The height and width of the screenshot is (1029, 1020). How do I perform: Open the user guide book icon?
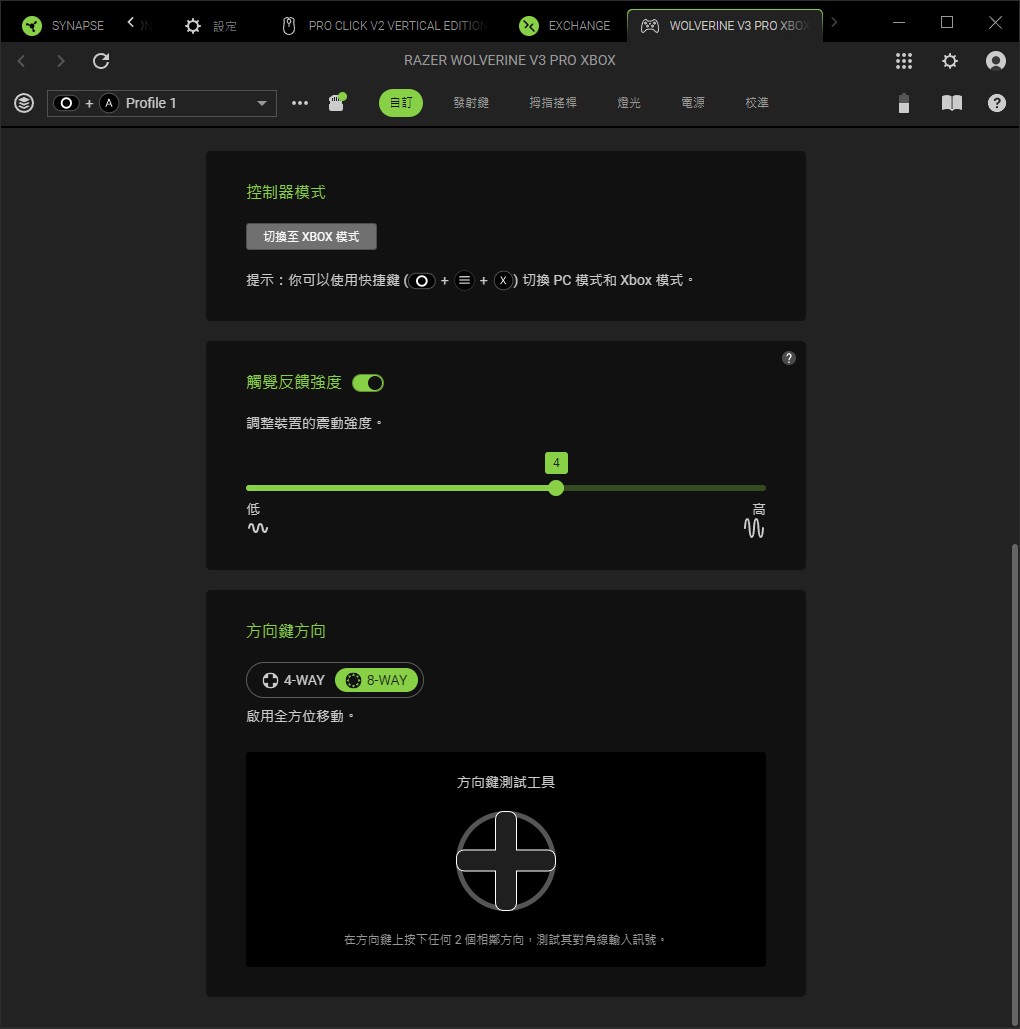(952, 103)
